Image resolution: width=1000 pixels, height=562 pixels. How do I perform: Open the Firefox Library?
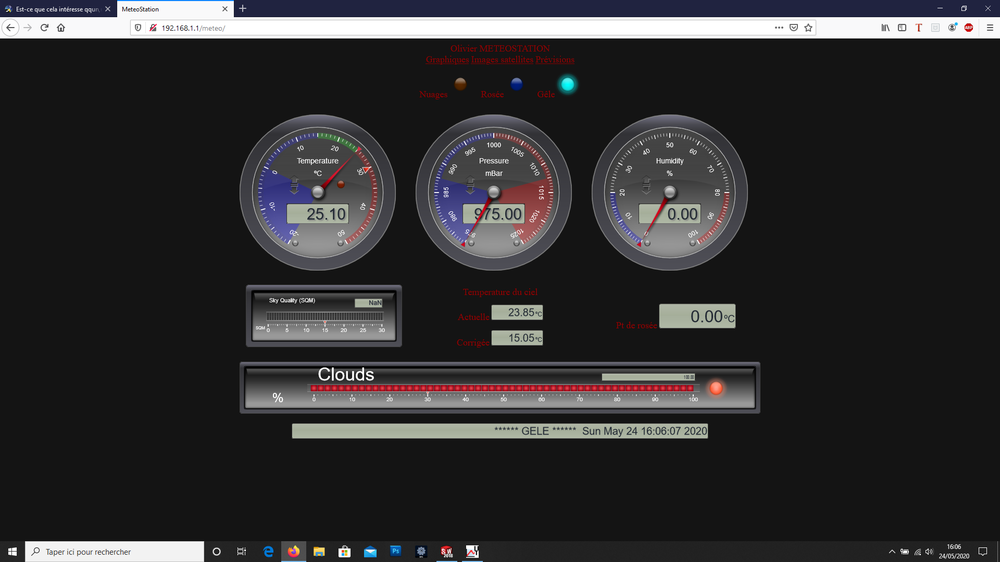(885, 28)
